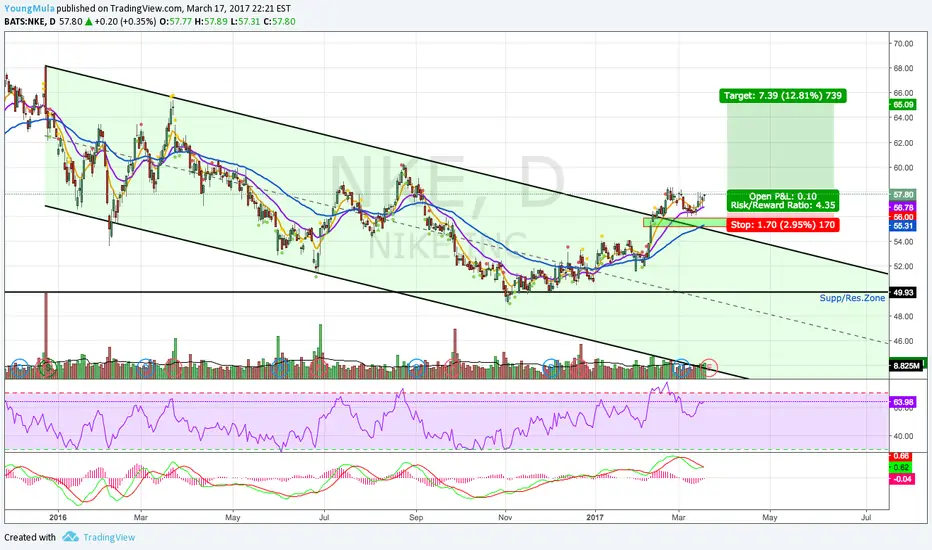Click the purple 56.78 moving average tag
Screen dimensions: 932x550
pos(902,208)
